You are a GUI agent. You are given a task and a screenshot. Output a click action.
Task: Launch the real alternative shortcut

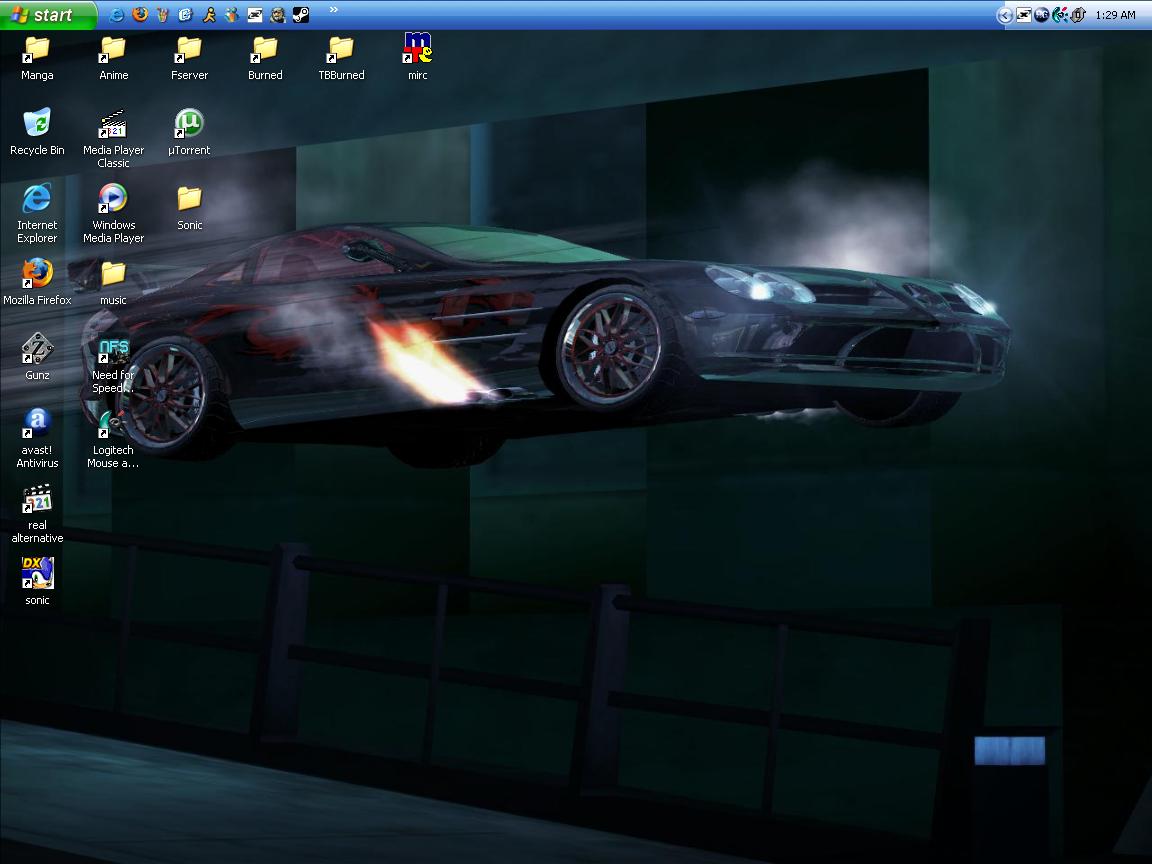[x=37, y=514]
